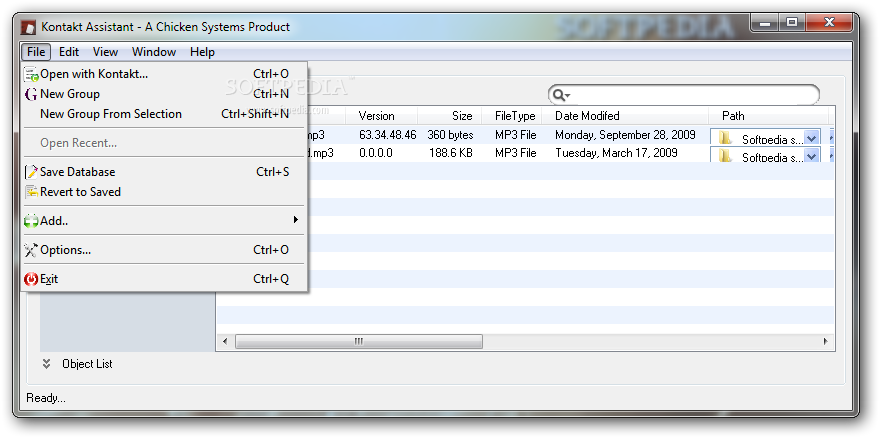Open path dropdown in 360 bytes row
The height and width of the screenshot is (438, 880).
[812, 138]
